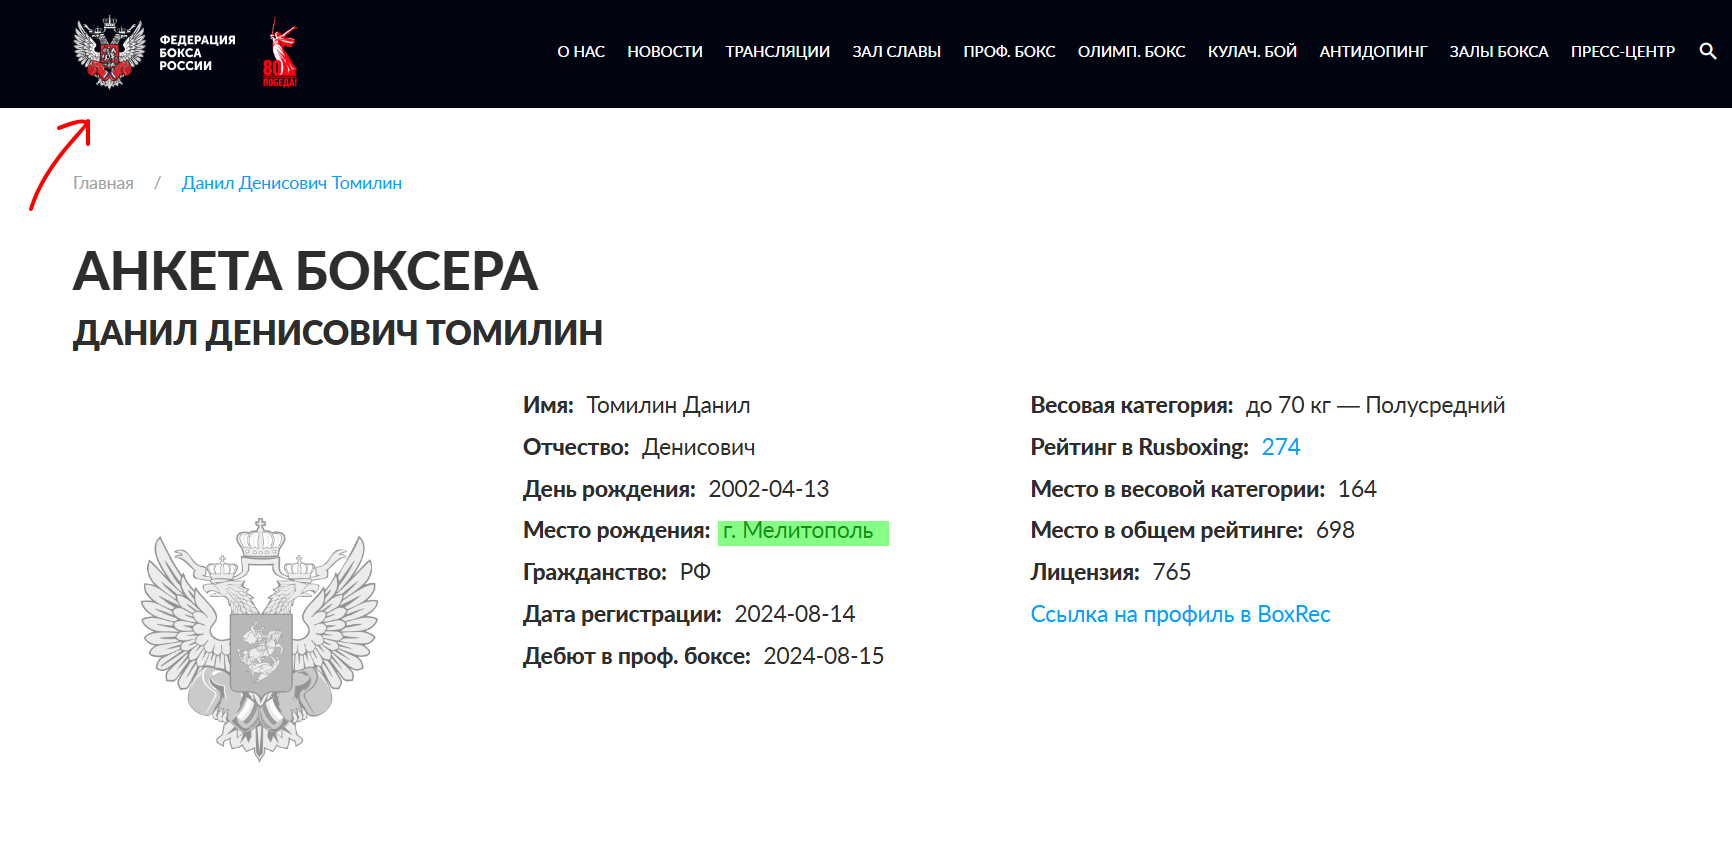The width and height of the screenshot is (1732, 860).
Task: Click the highlighted birthplace г. Мелитополь text
Action: [x=800, y=531]
